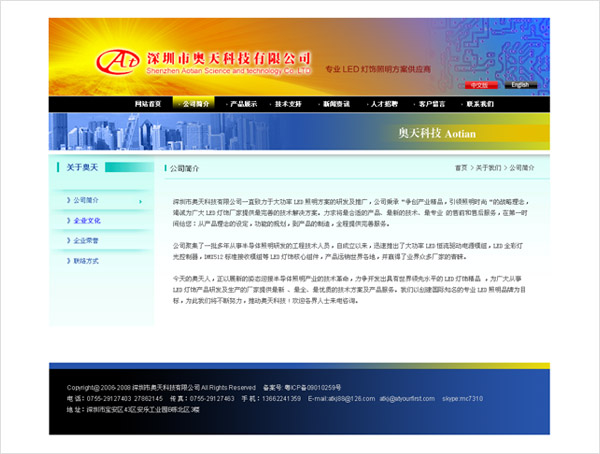Screen dimensions: 600x454
Task: Click the atkj@atyourfirst.com email in footer
Action: (x=407, y=398)
